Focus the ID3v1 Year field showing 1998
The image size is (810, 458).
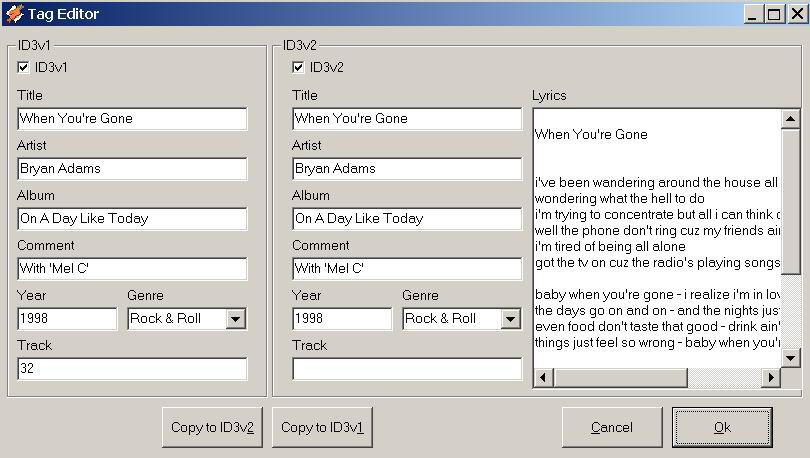(x=67, y=319)
